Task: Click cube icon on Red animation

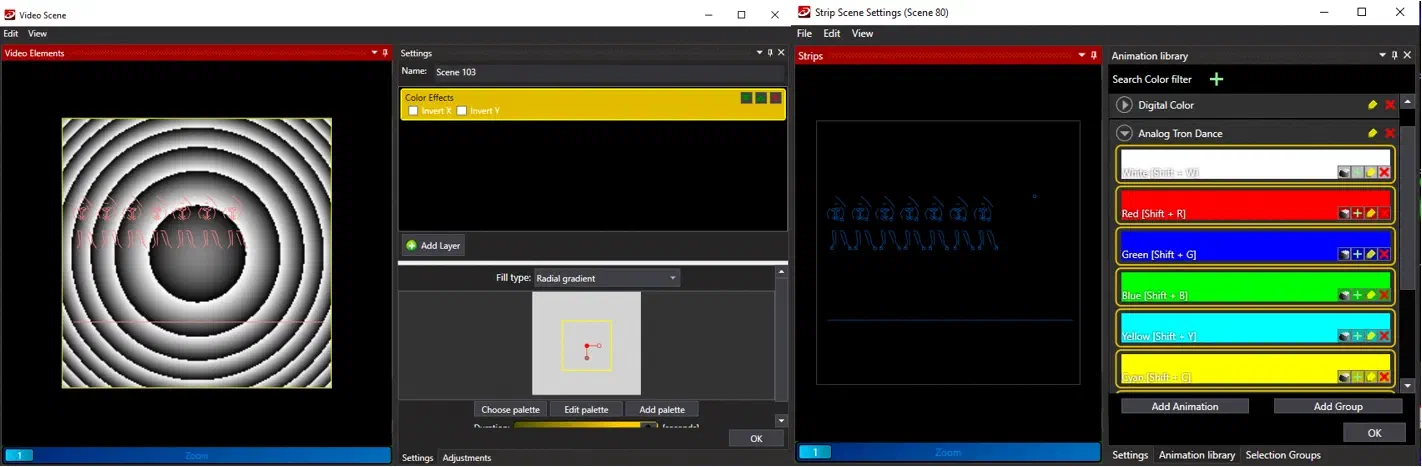Action: pos(1344,213)
